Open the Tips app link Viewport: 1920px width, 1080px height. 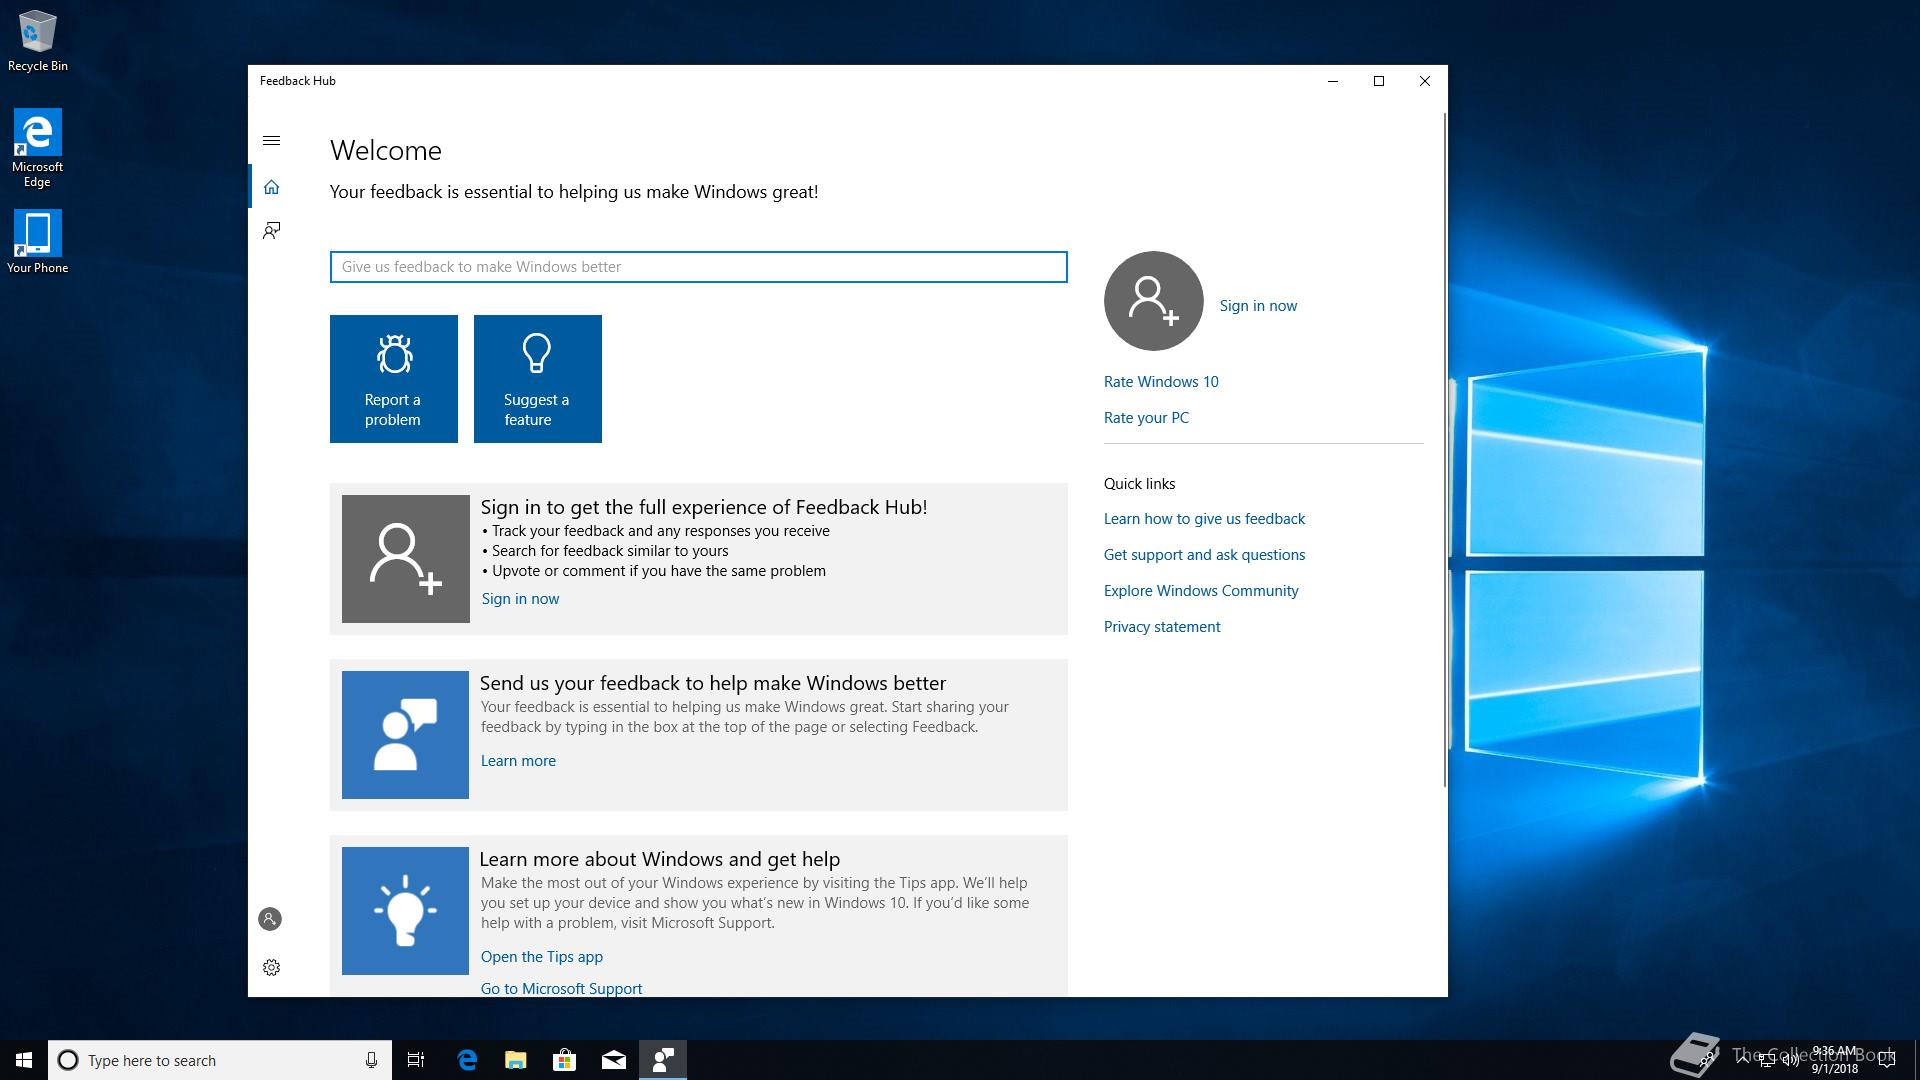pyautogui.click(x=541, y=957)
